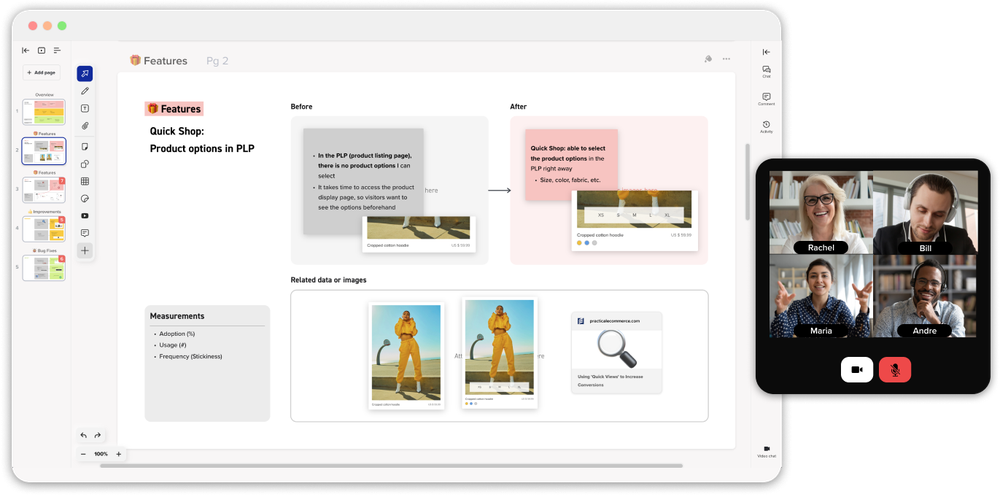The image size is (1000, 495).
Task: Collapse the right sidebar
Action: (767, 52)
